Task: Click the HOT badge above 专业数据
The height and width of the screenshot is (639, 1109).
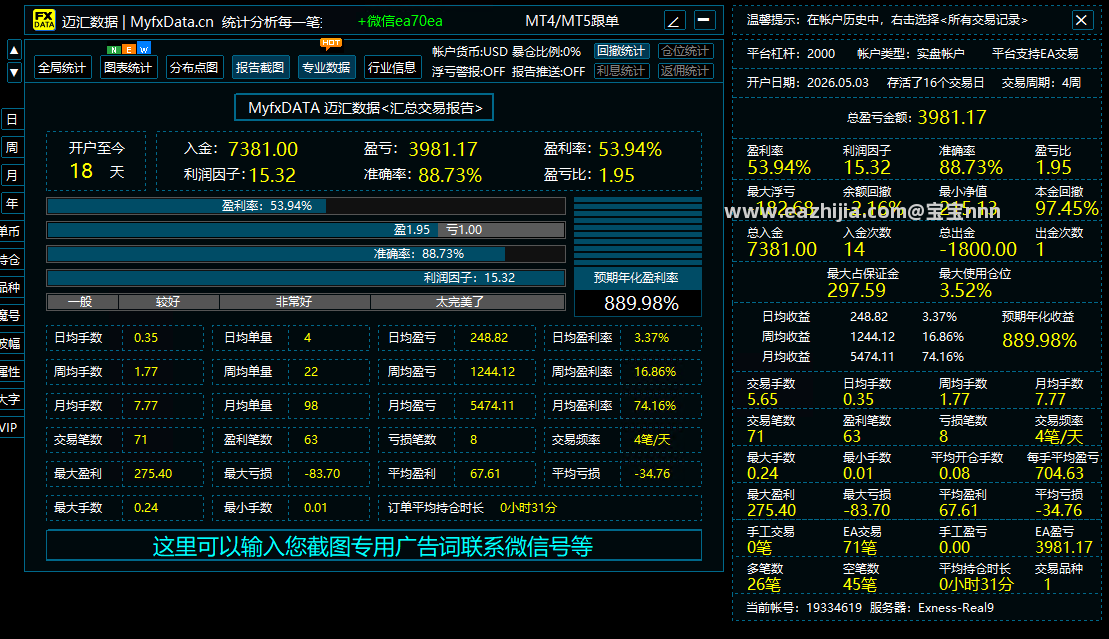Action: (x=331, y=43)
